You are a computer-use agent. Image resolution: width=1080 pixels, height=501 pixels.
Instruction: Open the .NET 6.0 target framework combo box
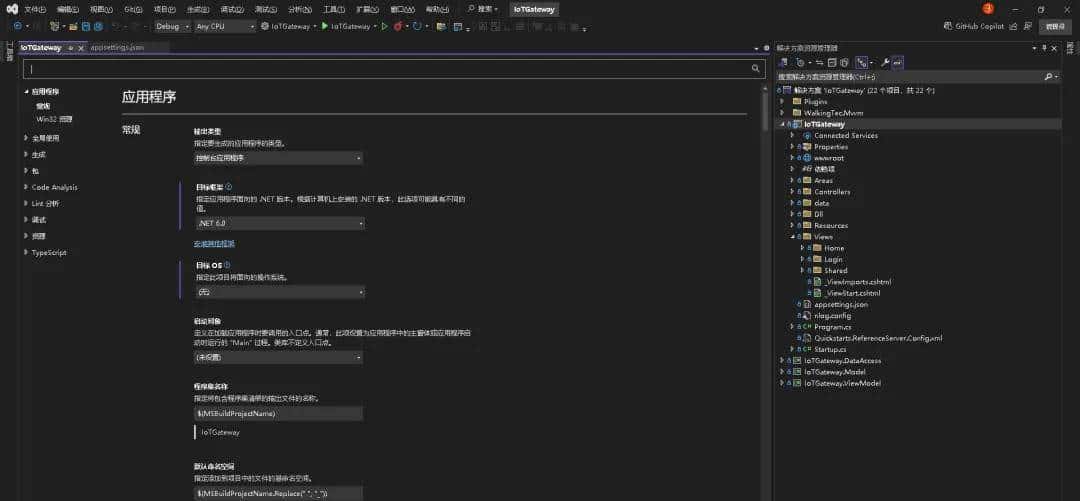tap(280, 223)
